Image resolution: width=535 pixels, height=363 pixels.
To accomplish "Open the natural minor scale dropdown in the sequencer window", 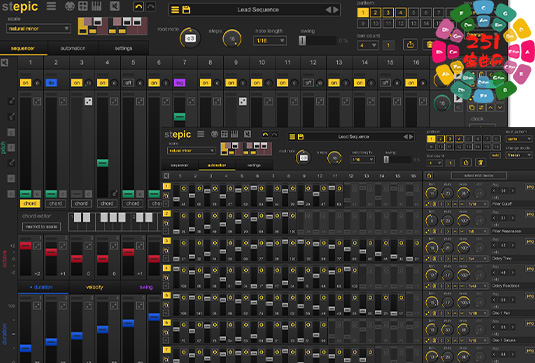I will click(x=38, y=28).
